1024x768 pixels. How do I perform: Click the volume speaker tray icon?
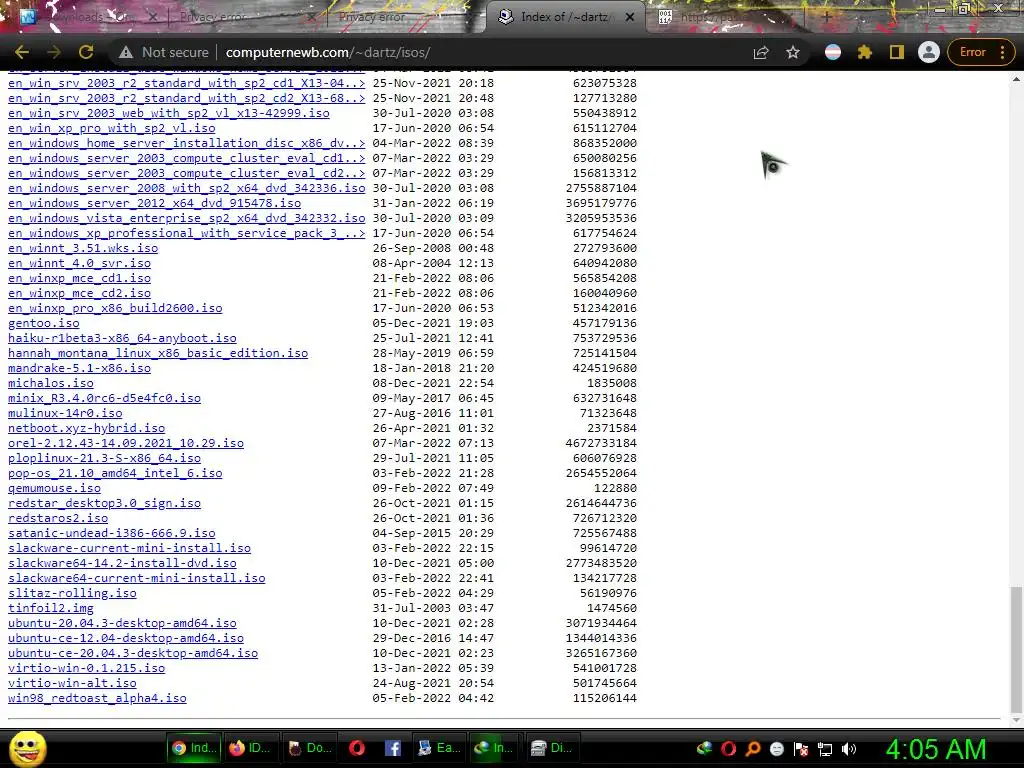click(x=849, y=749)
